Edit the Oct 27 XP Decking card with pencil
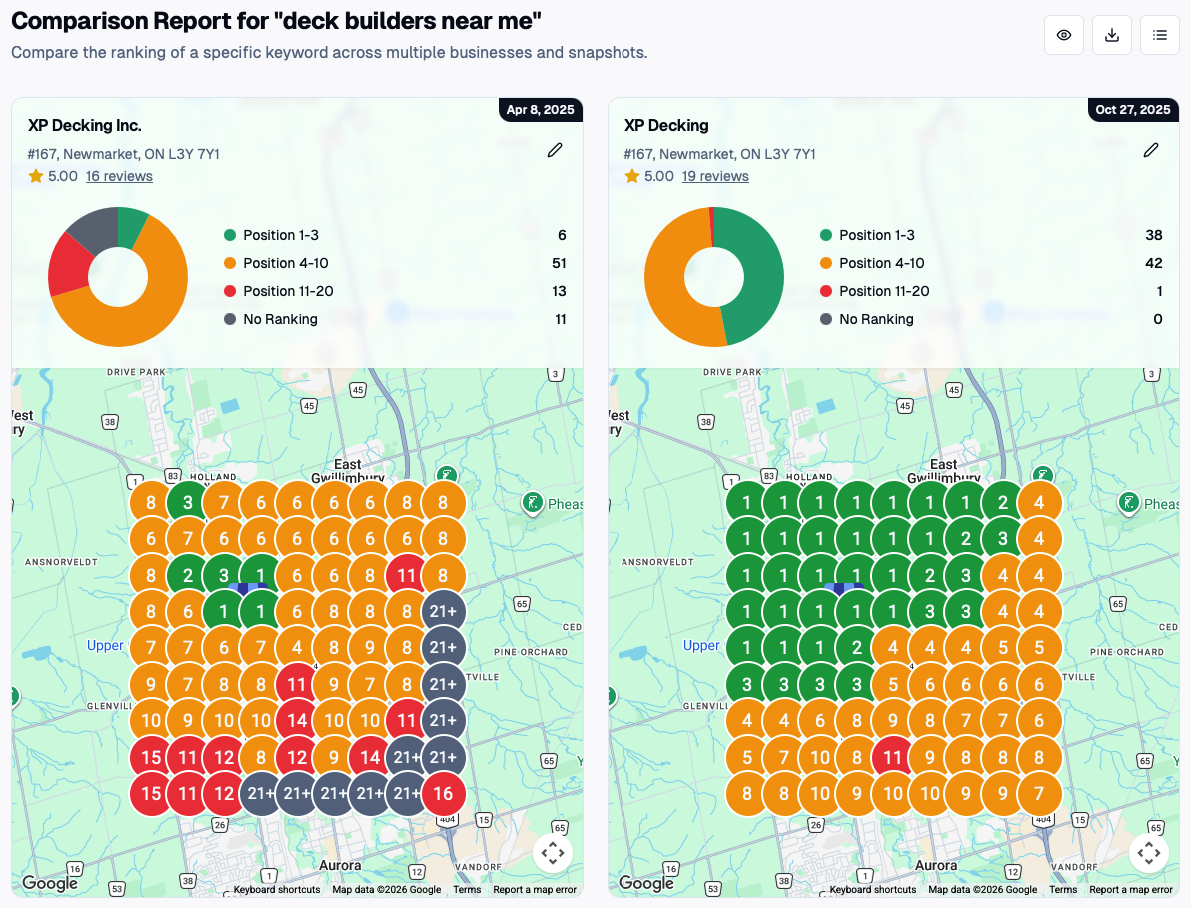The height and width of the screenshot is (908, 1191). click(x=1152, y=150)
